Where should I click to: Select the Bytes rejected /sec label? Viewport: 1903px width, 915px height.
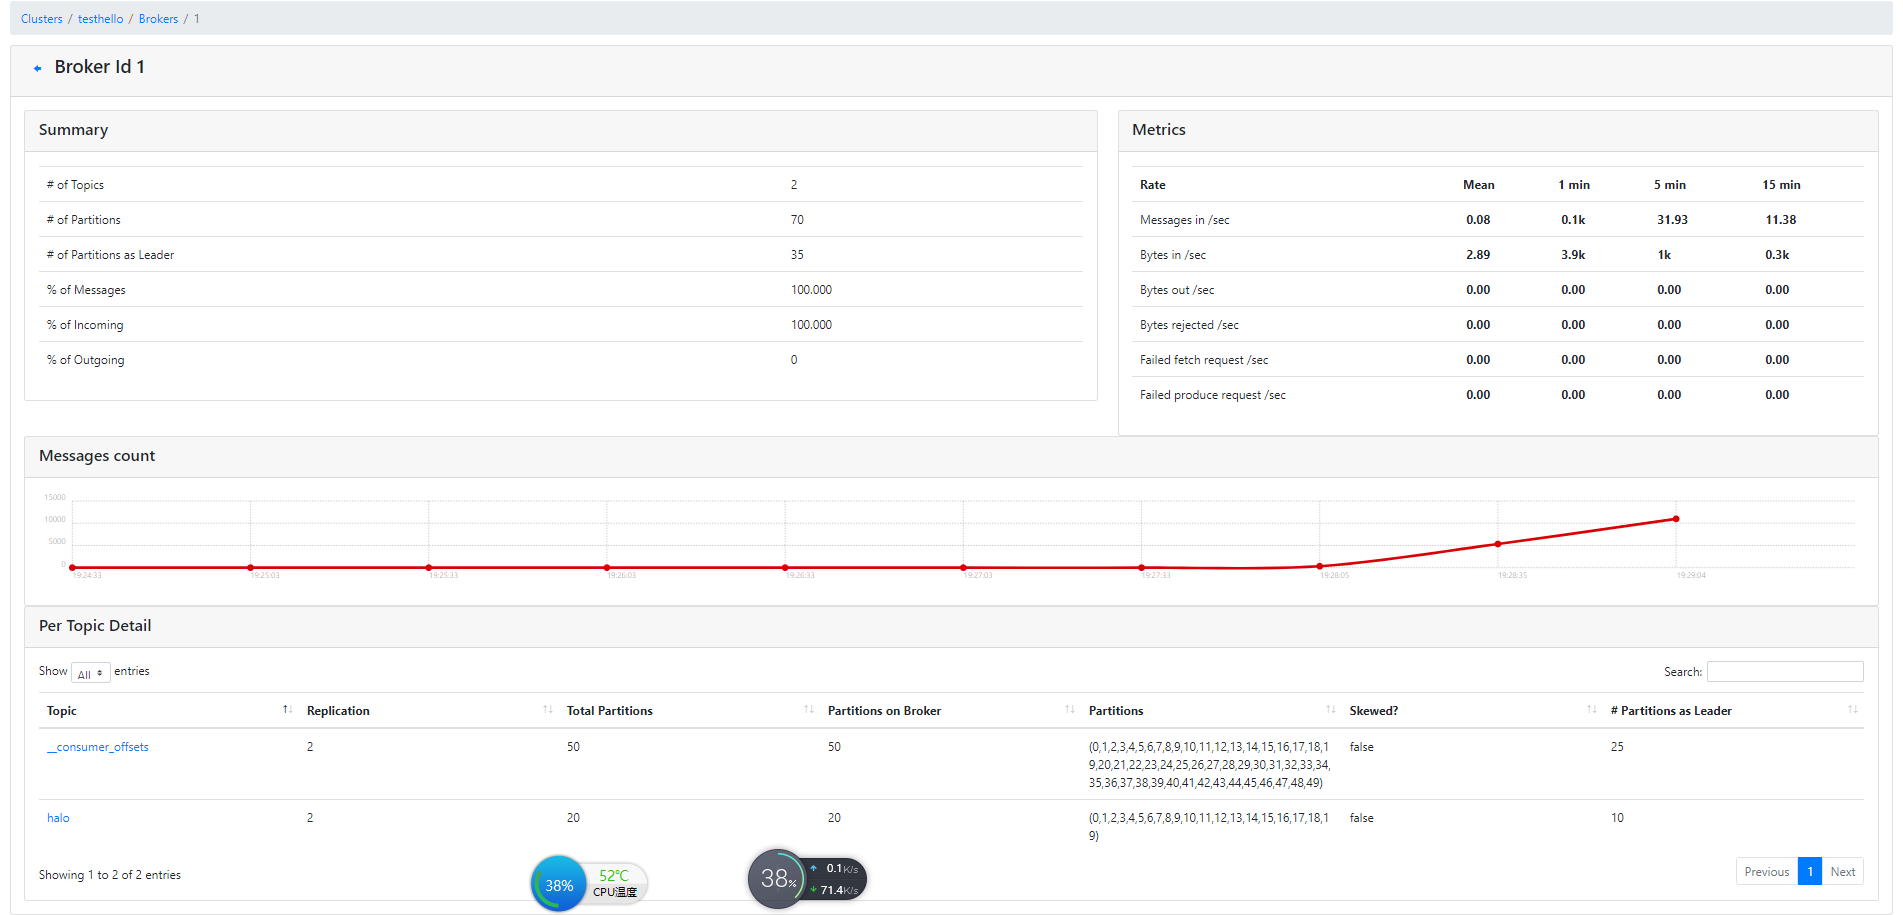pyautogui.click(x=1189, y=325)
